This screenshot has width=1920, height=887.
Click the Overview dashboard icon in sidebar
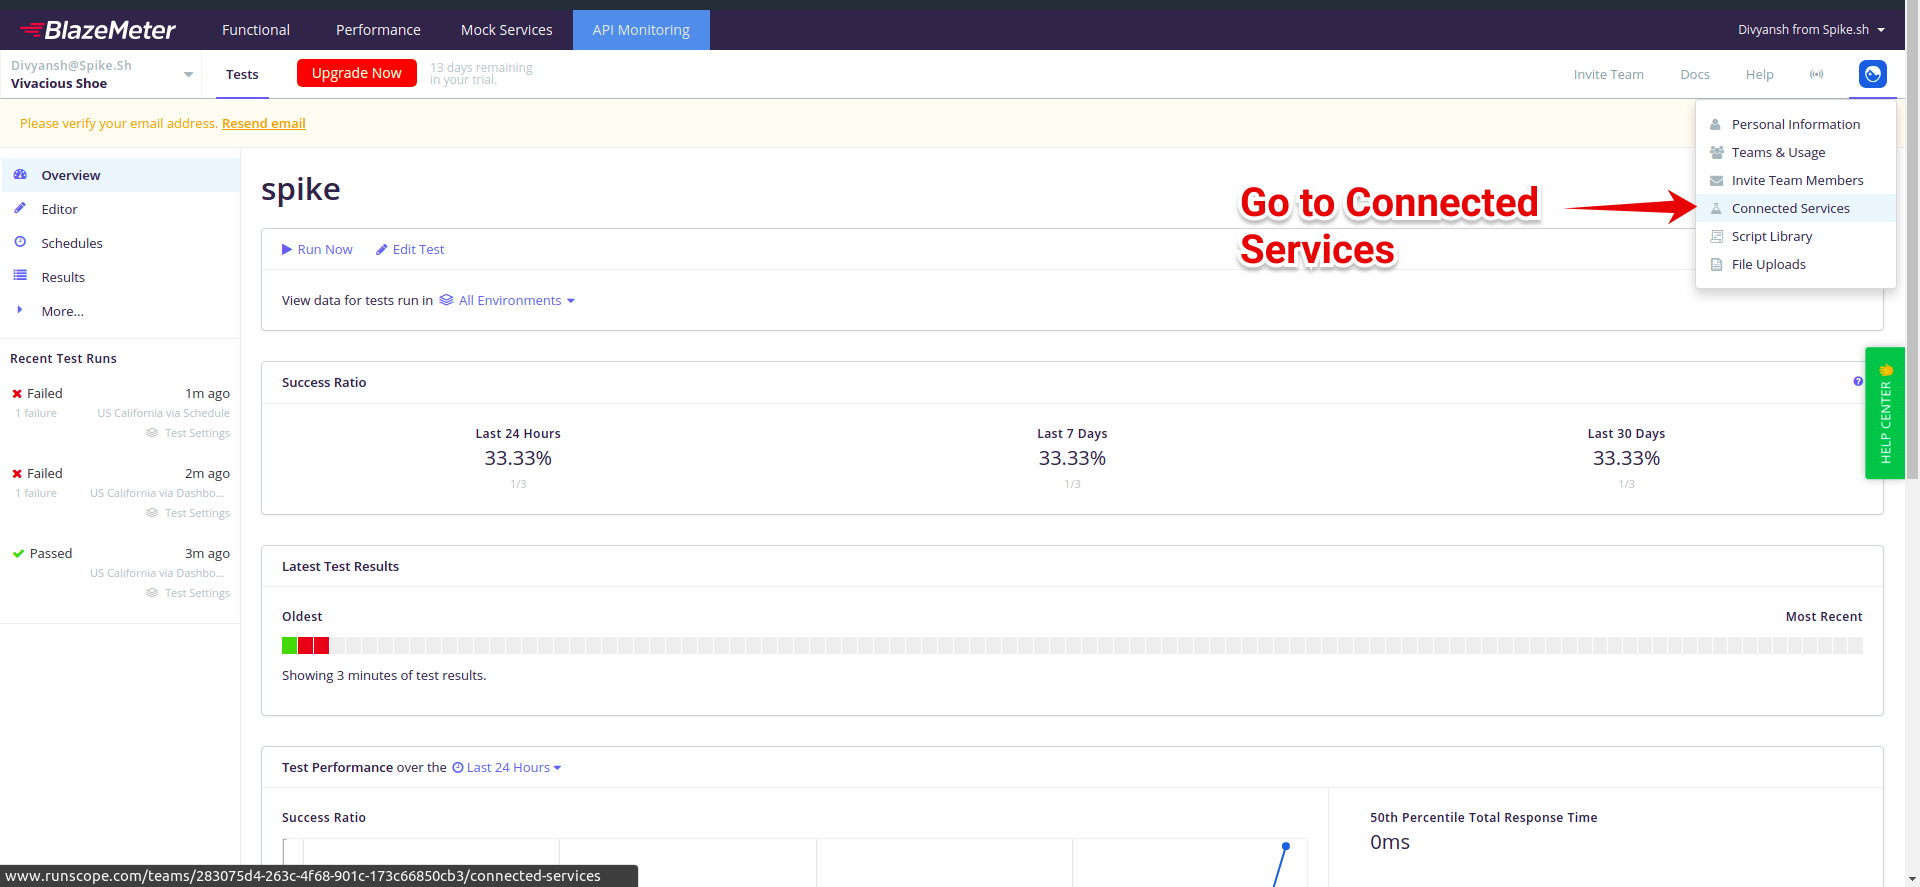(20, 174)
